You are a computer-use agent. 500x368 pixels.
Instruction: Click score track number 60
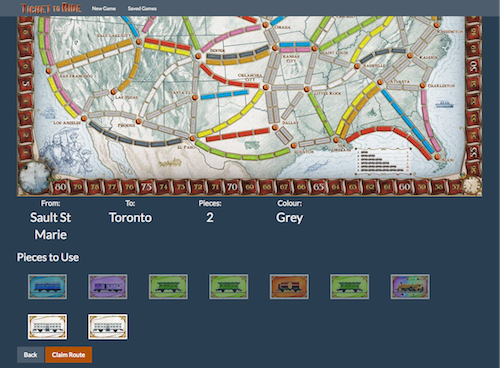click(404, 187)
